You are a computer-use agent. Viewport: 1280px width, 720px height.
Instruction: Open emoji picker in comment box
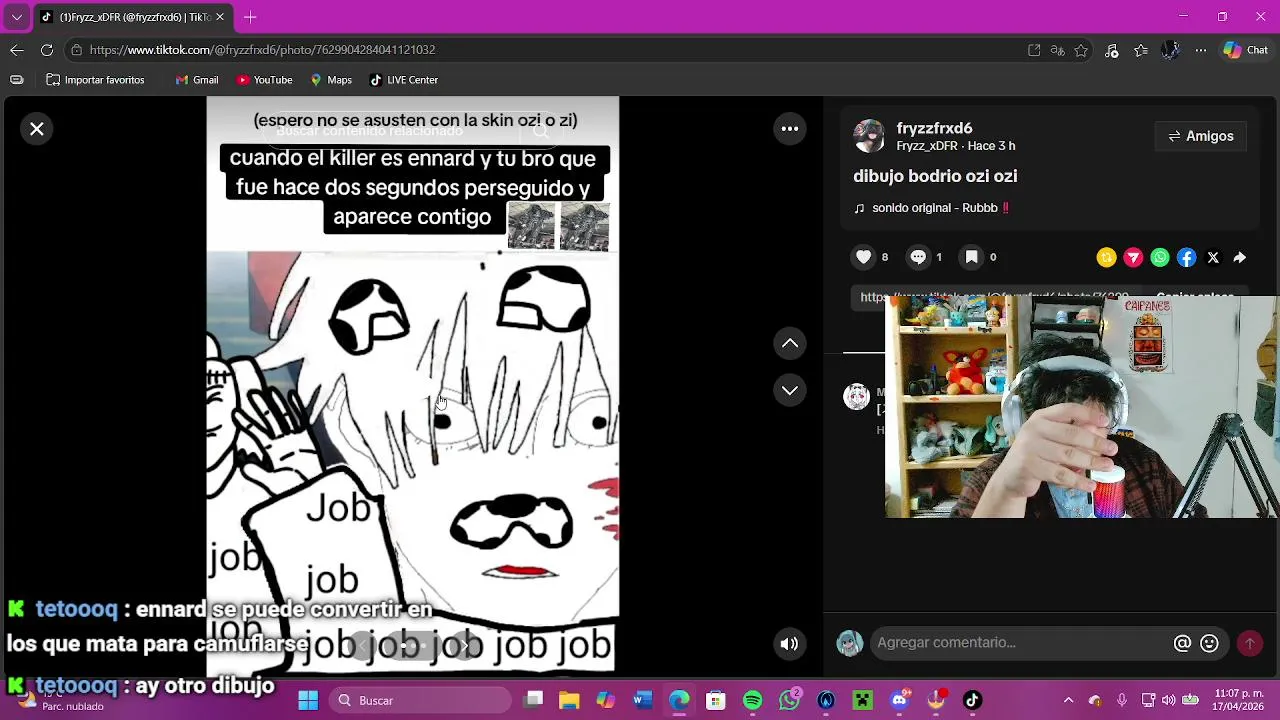point(1209,644)
